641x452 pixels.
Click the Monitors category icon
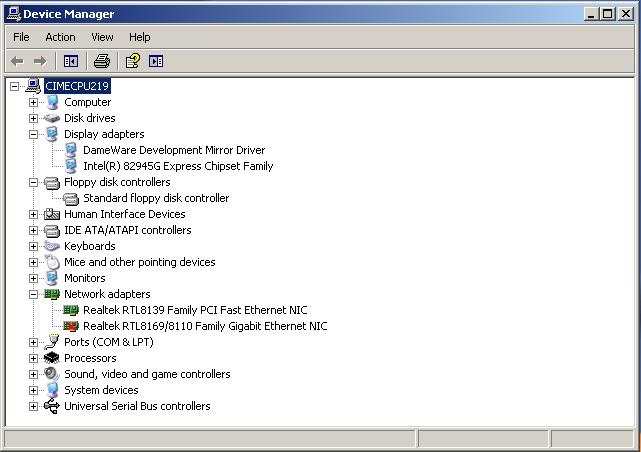pos(52,278)
